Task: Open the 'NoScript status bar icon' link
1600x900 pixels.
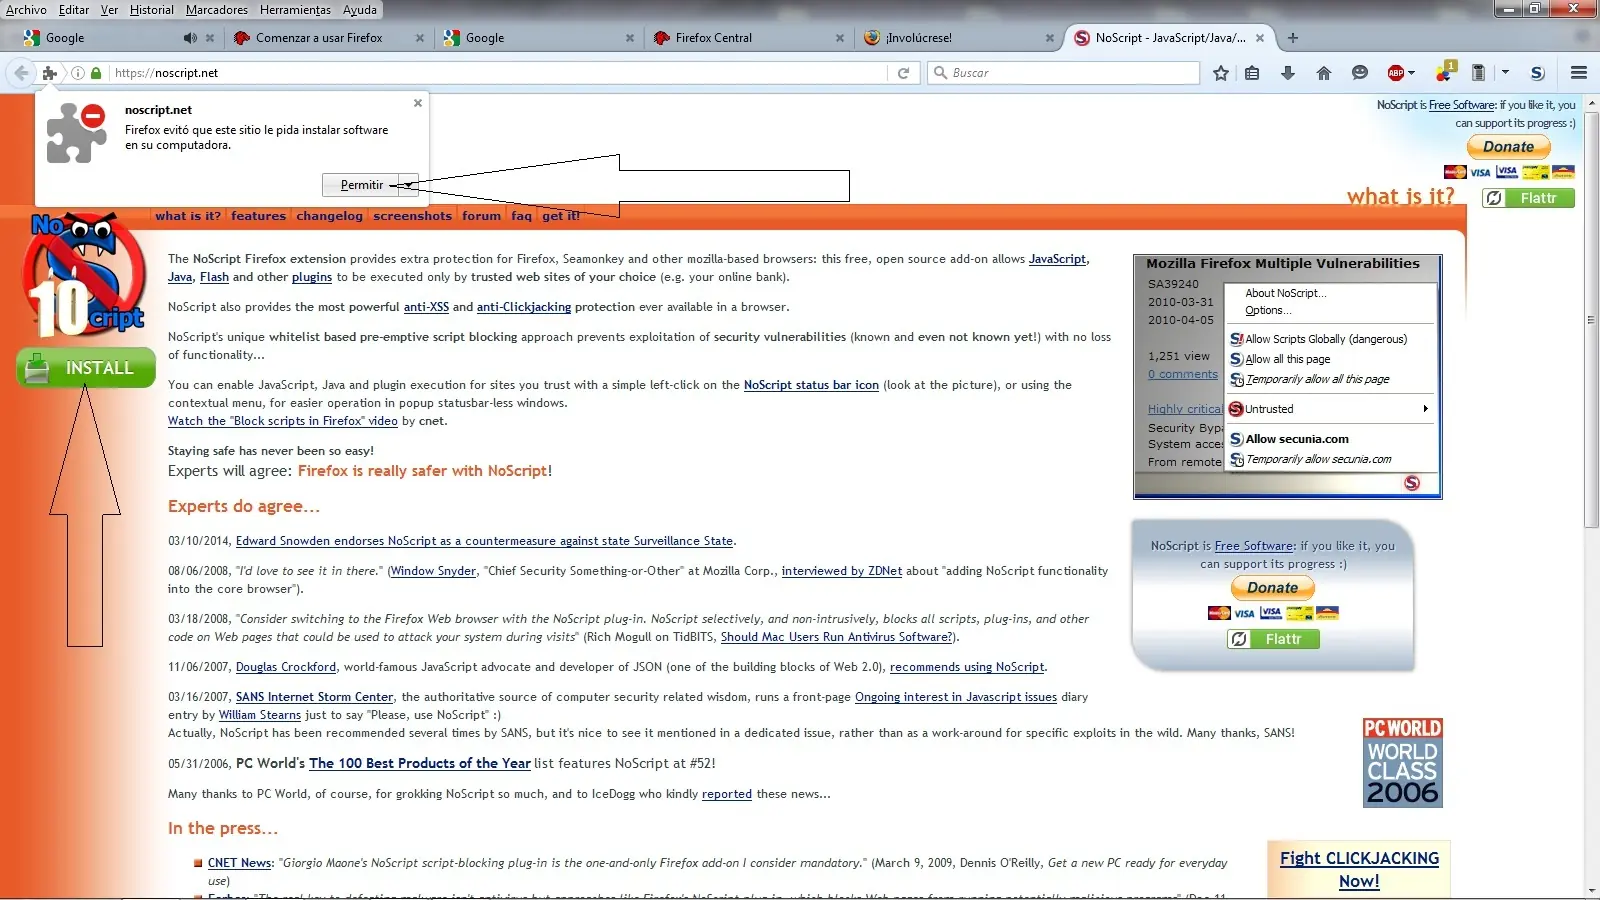Action: (x=811, y=385)
